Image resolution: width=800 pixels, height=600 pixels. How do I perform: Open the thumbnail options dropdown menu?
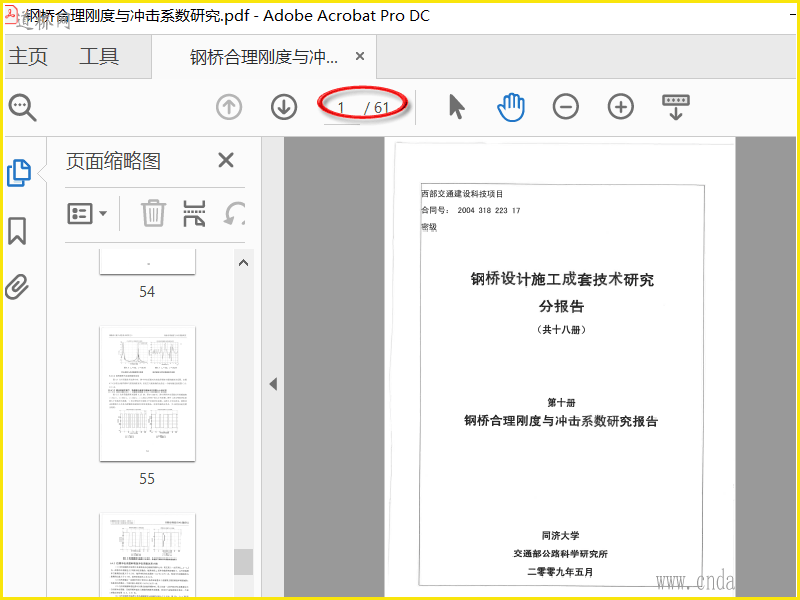tap(87, 213)
